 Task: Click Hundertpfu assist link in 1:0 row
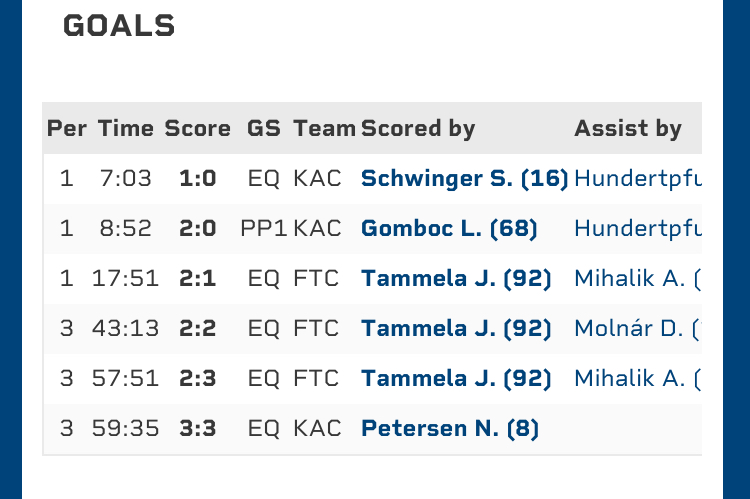[637, 179]
